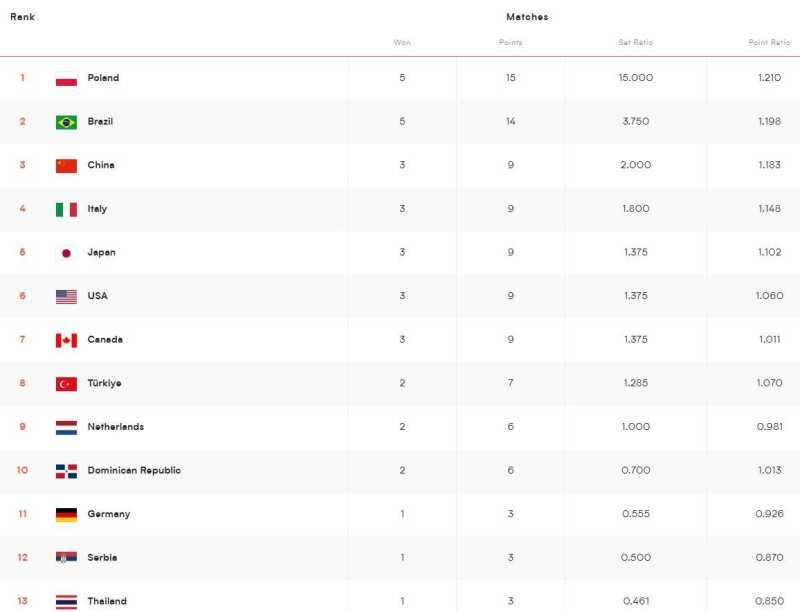The height and width of the screenshot is (612, 800).
Task: Open the Thailand team link
Action: pos(107,601)
